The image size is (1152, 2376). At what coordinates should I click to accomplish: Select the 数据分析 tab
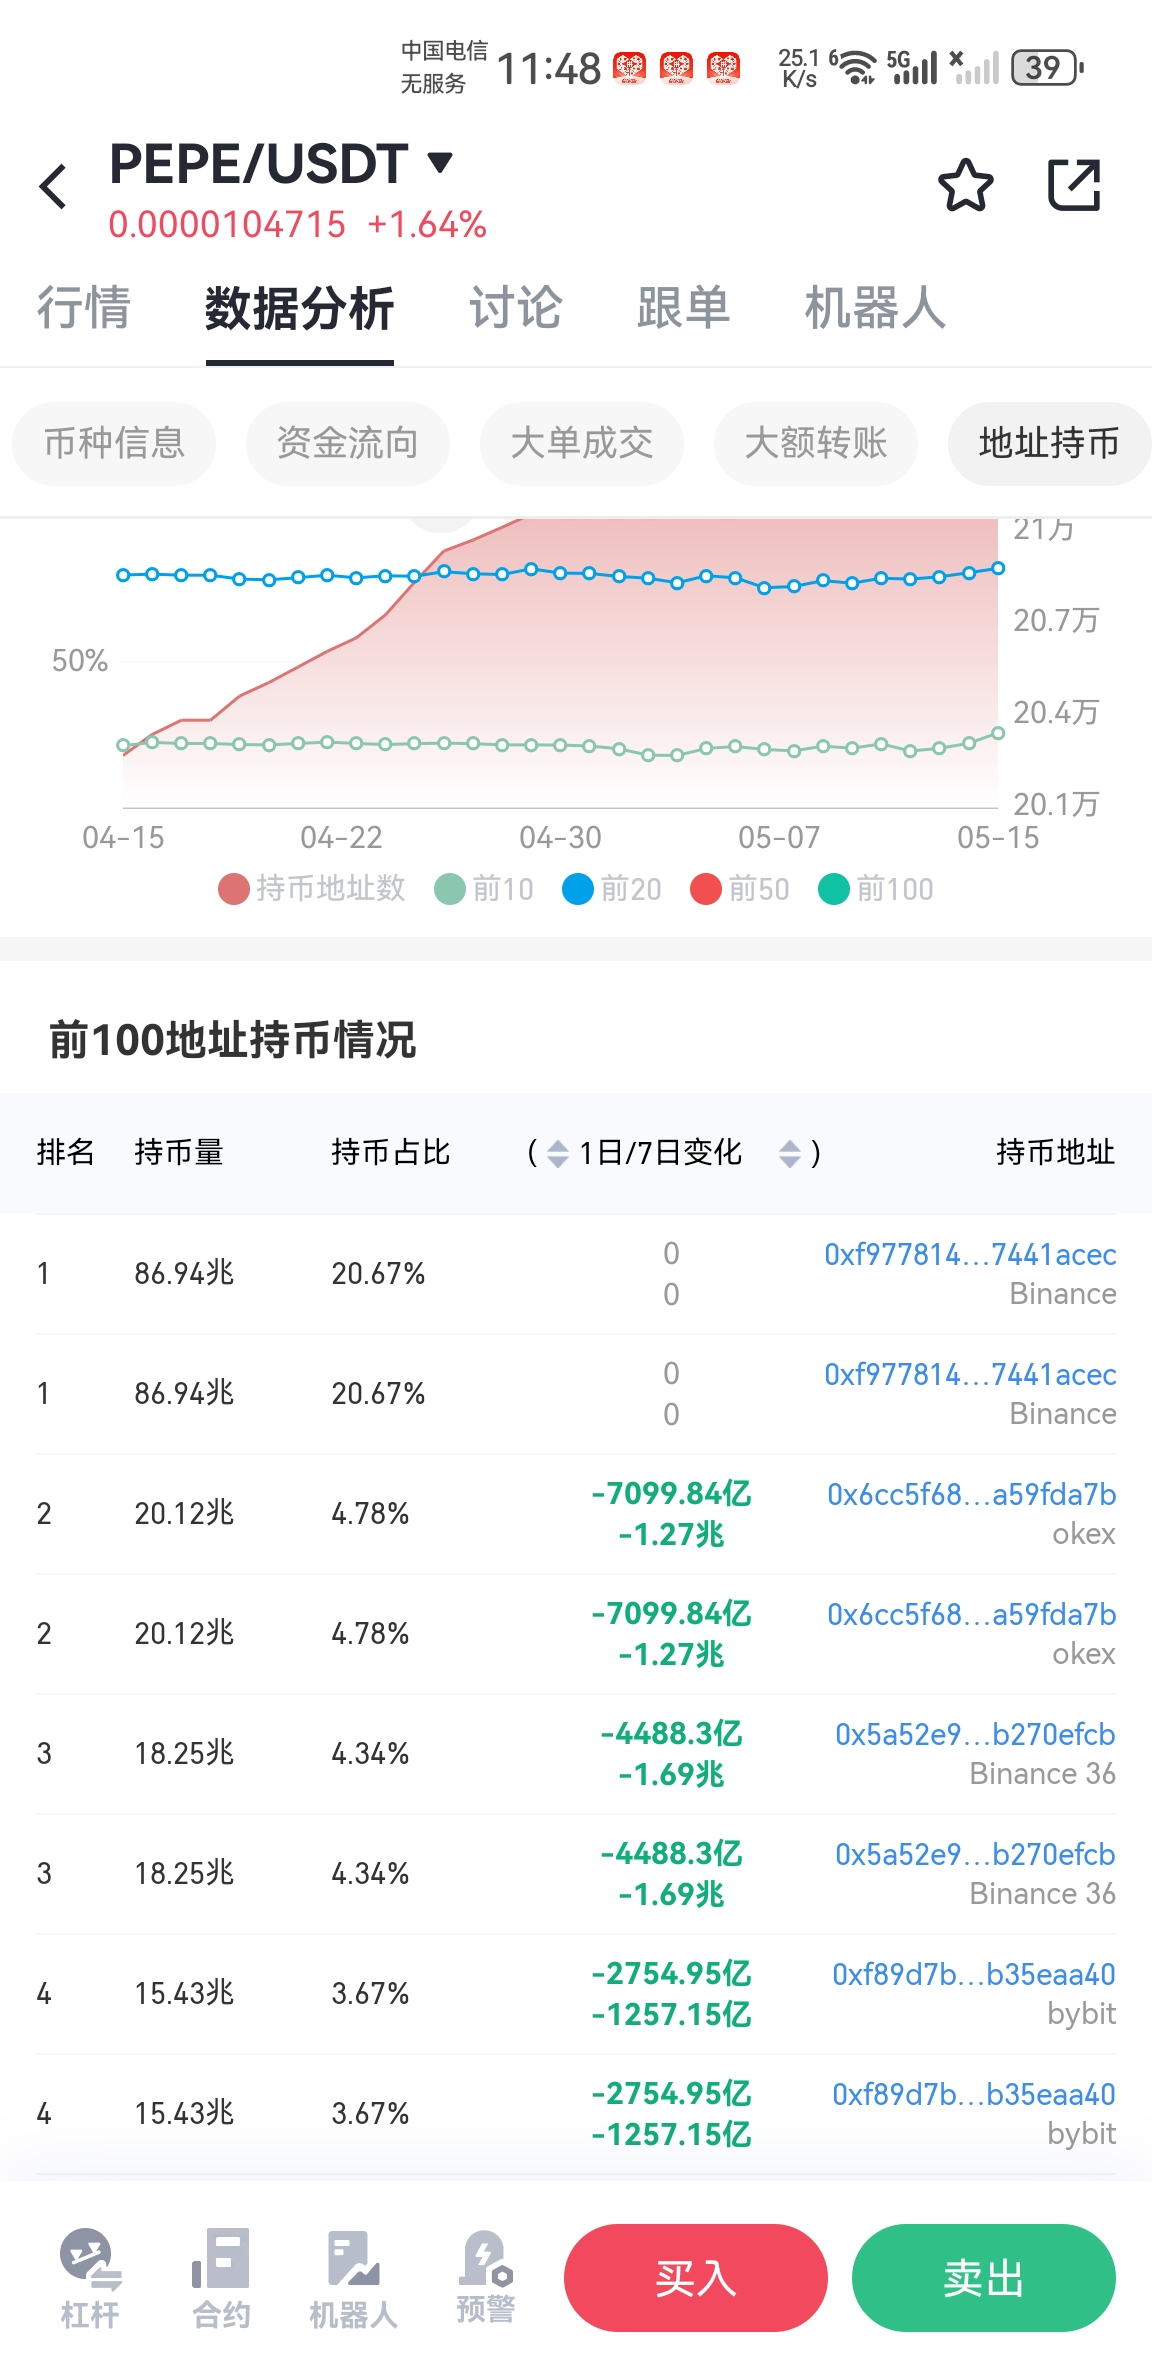pos(299,308)
